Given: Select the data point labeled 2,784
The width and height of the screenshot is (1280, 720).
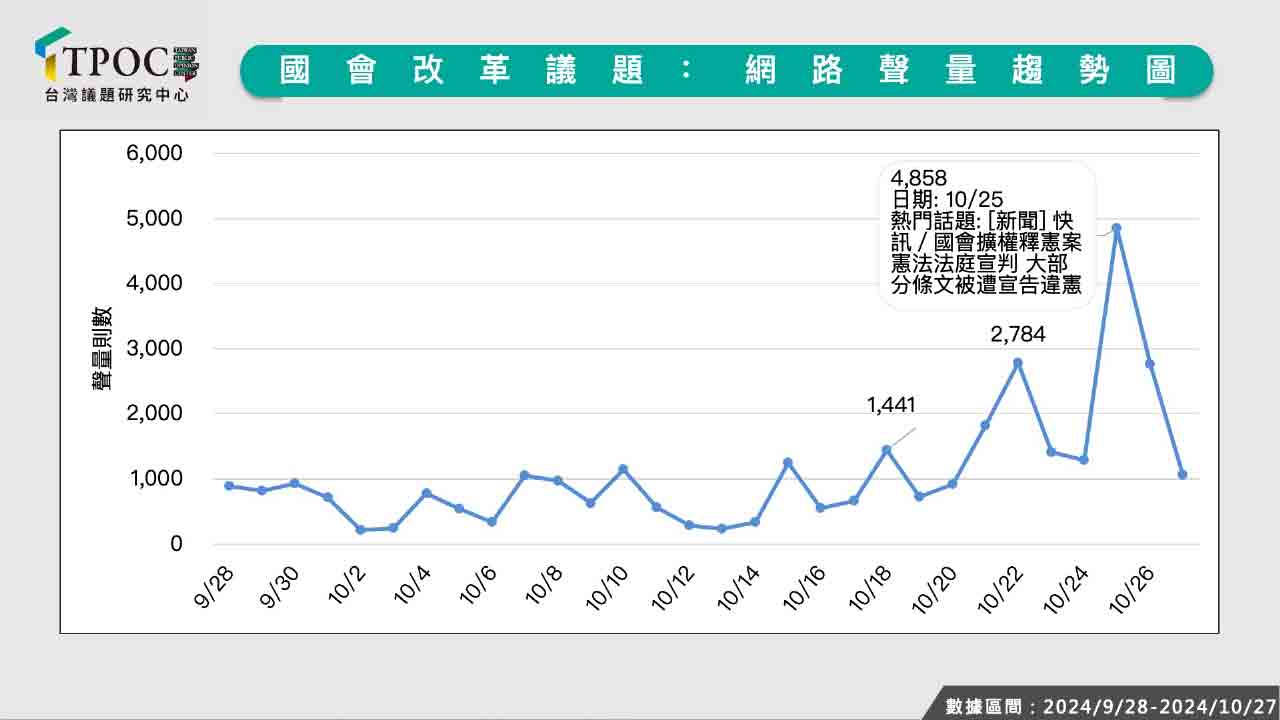Looking at the screenshot, I should [1018, 363].
